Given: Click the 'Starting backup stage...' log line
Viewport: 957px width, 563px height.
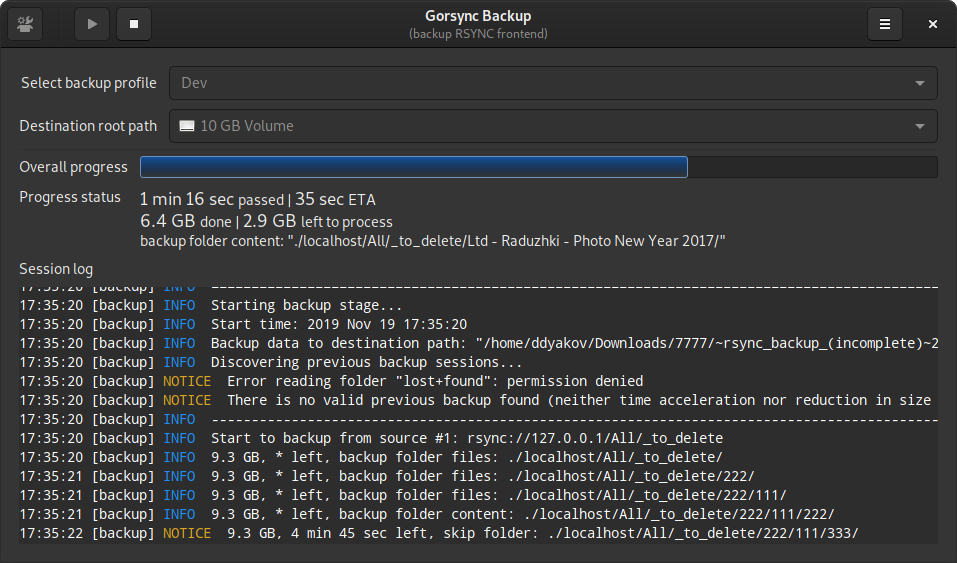Looking at the screenshot, I should 211,305.
